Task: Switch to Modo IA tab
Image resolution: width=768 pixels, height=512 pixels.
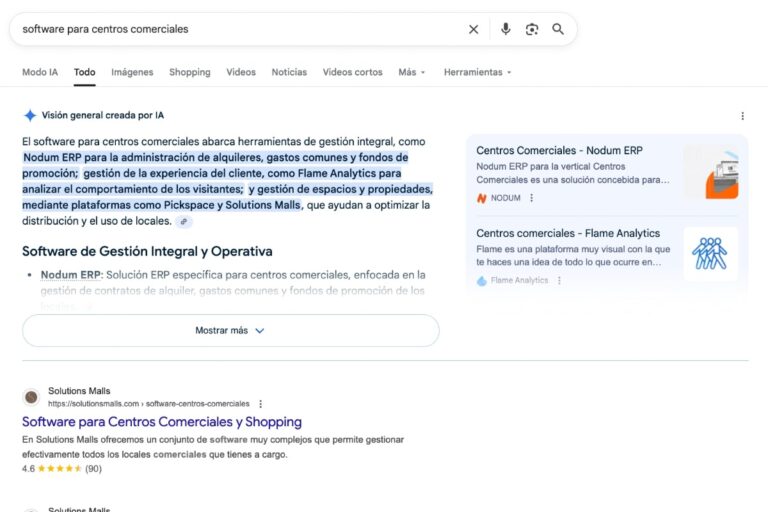Action: tap(40, 72)
